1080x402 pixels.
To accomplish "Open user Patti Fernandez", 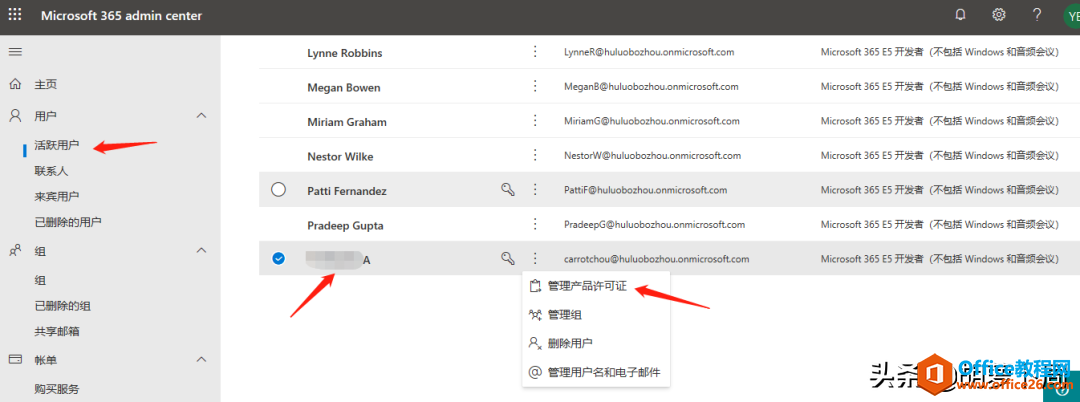I will click(x=346, y=191).
